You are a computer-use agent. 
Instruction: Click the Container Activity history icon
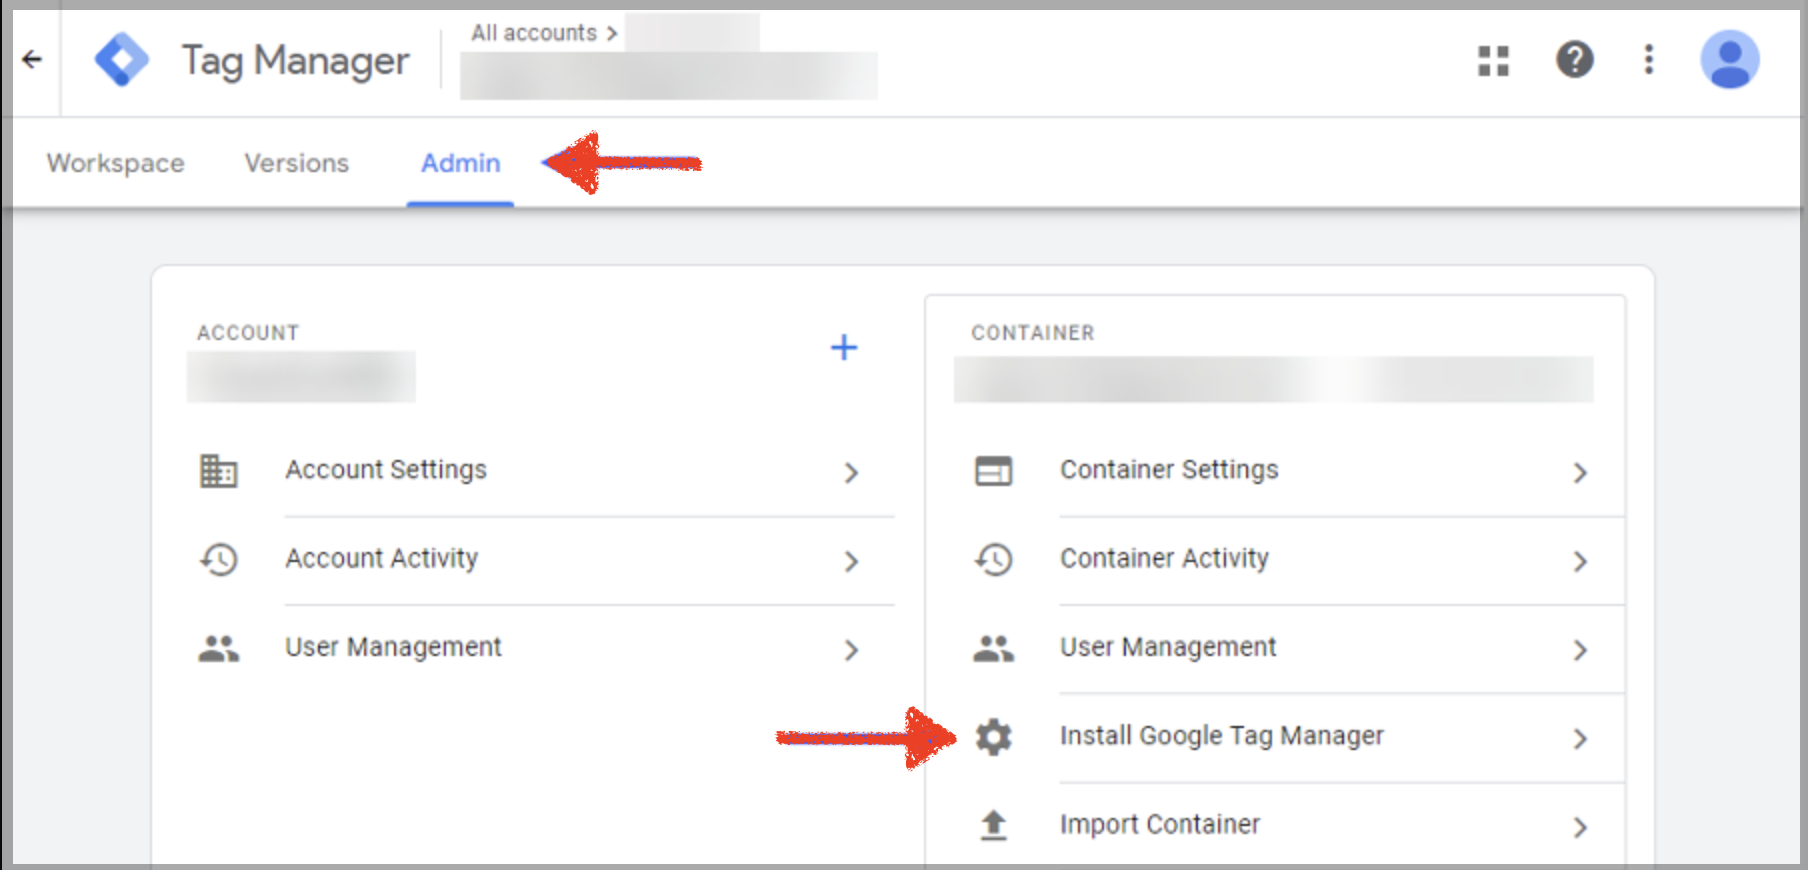pos(993,559)
